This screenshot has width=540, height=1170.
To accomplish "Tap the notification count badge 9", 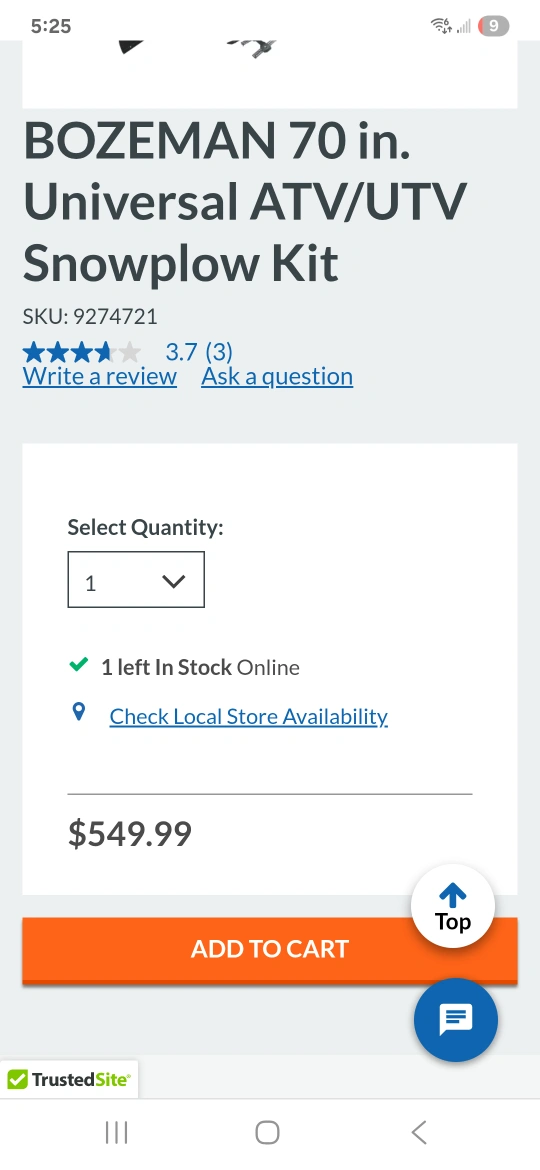I will click(x=493, y=26).
